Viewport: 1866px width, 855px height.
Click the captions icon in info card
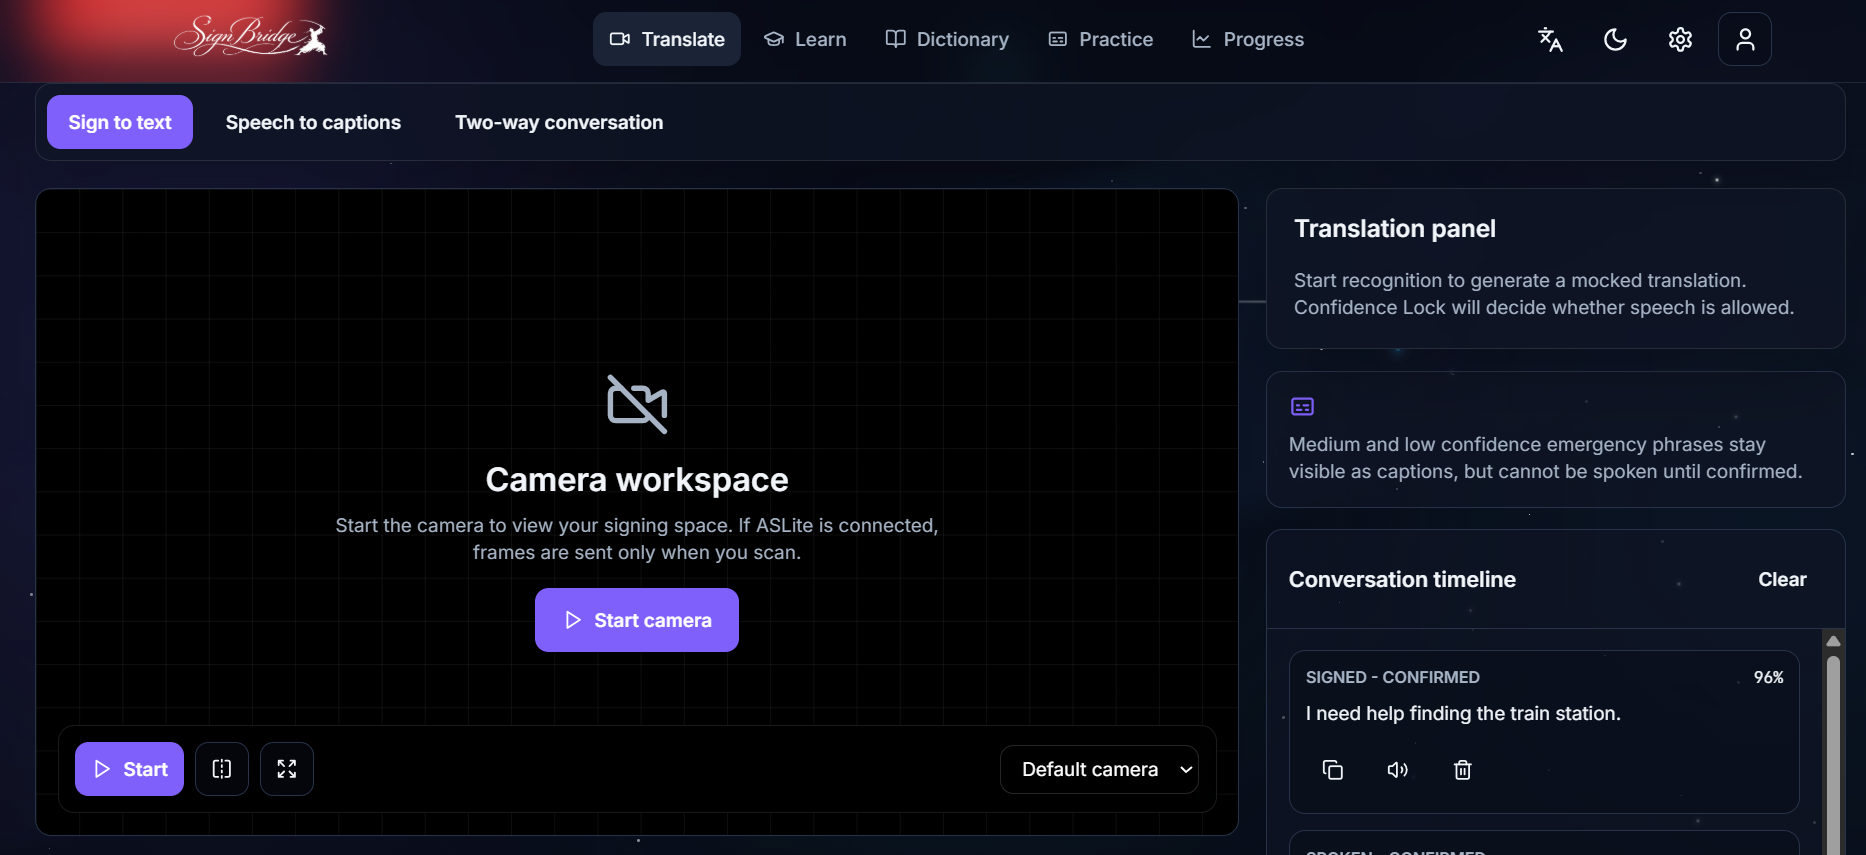(x=1302, y=406)
